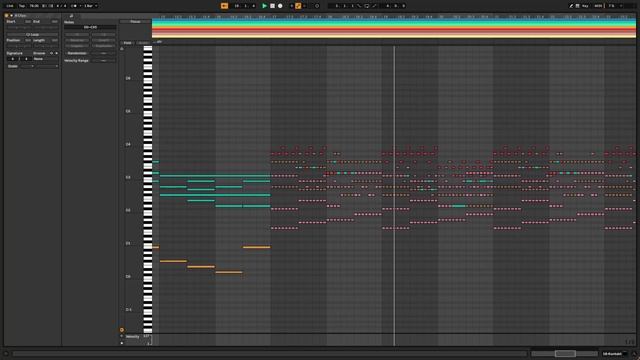
Task: Click the track overview scrollbar thumb
Action: 565,353
